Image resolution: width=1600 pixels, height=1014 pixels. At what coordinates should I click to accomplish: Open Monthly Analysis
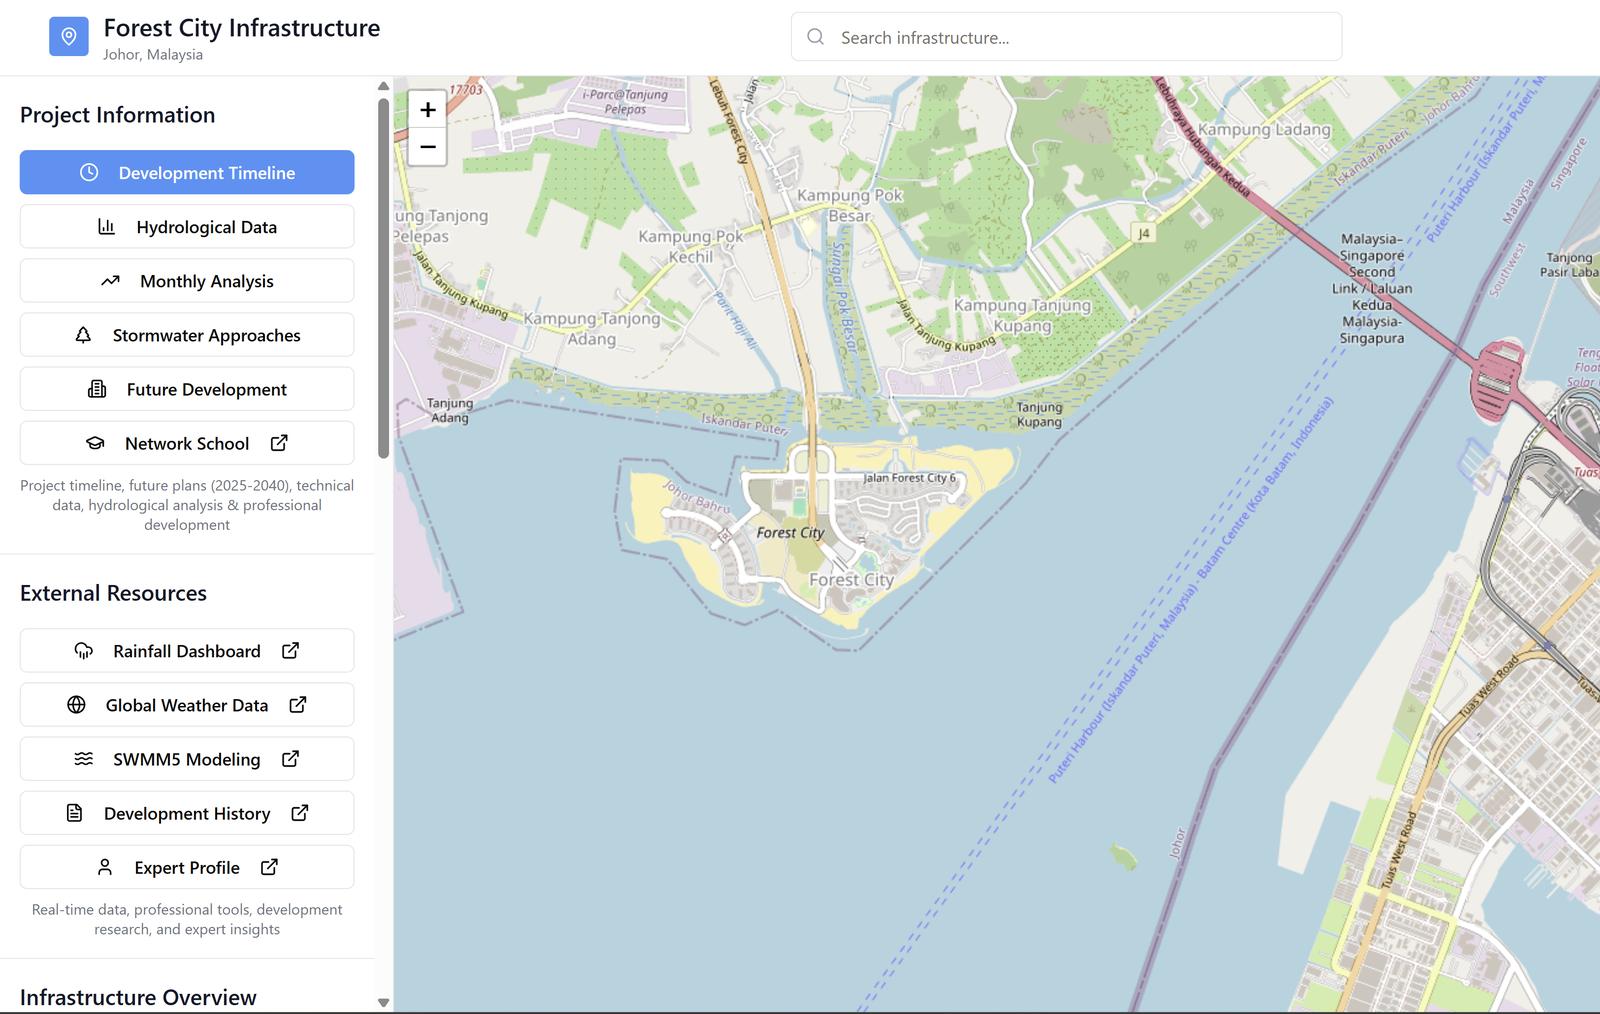tap(187, 281)
